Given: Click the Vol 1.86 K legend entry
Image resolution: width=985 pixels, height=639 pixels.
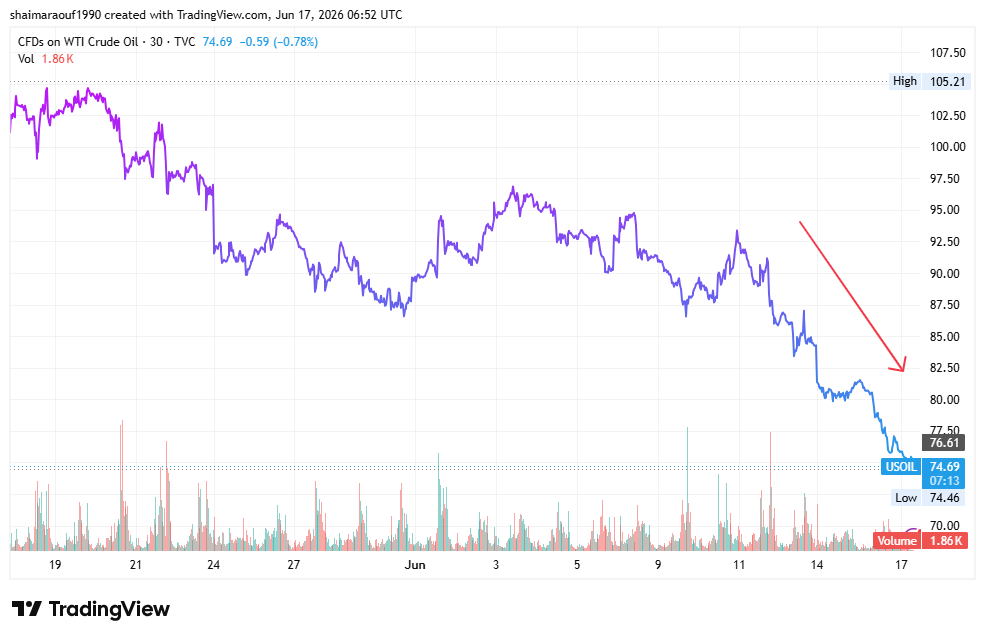Looking at the screenshot, I should point(46,59).
